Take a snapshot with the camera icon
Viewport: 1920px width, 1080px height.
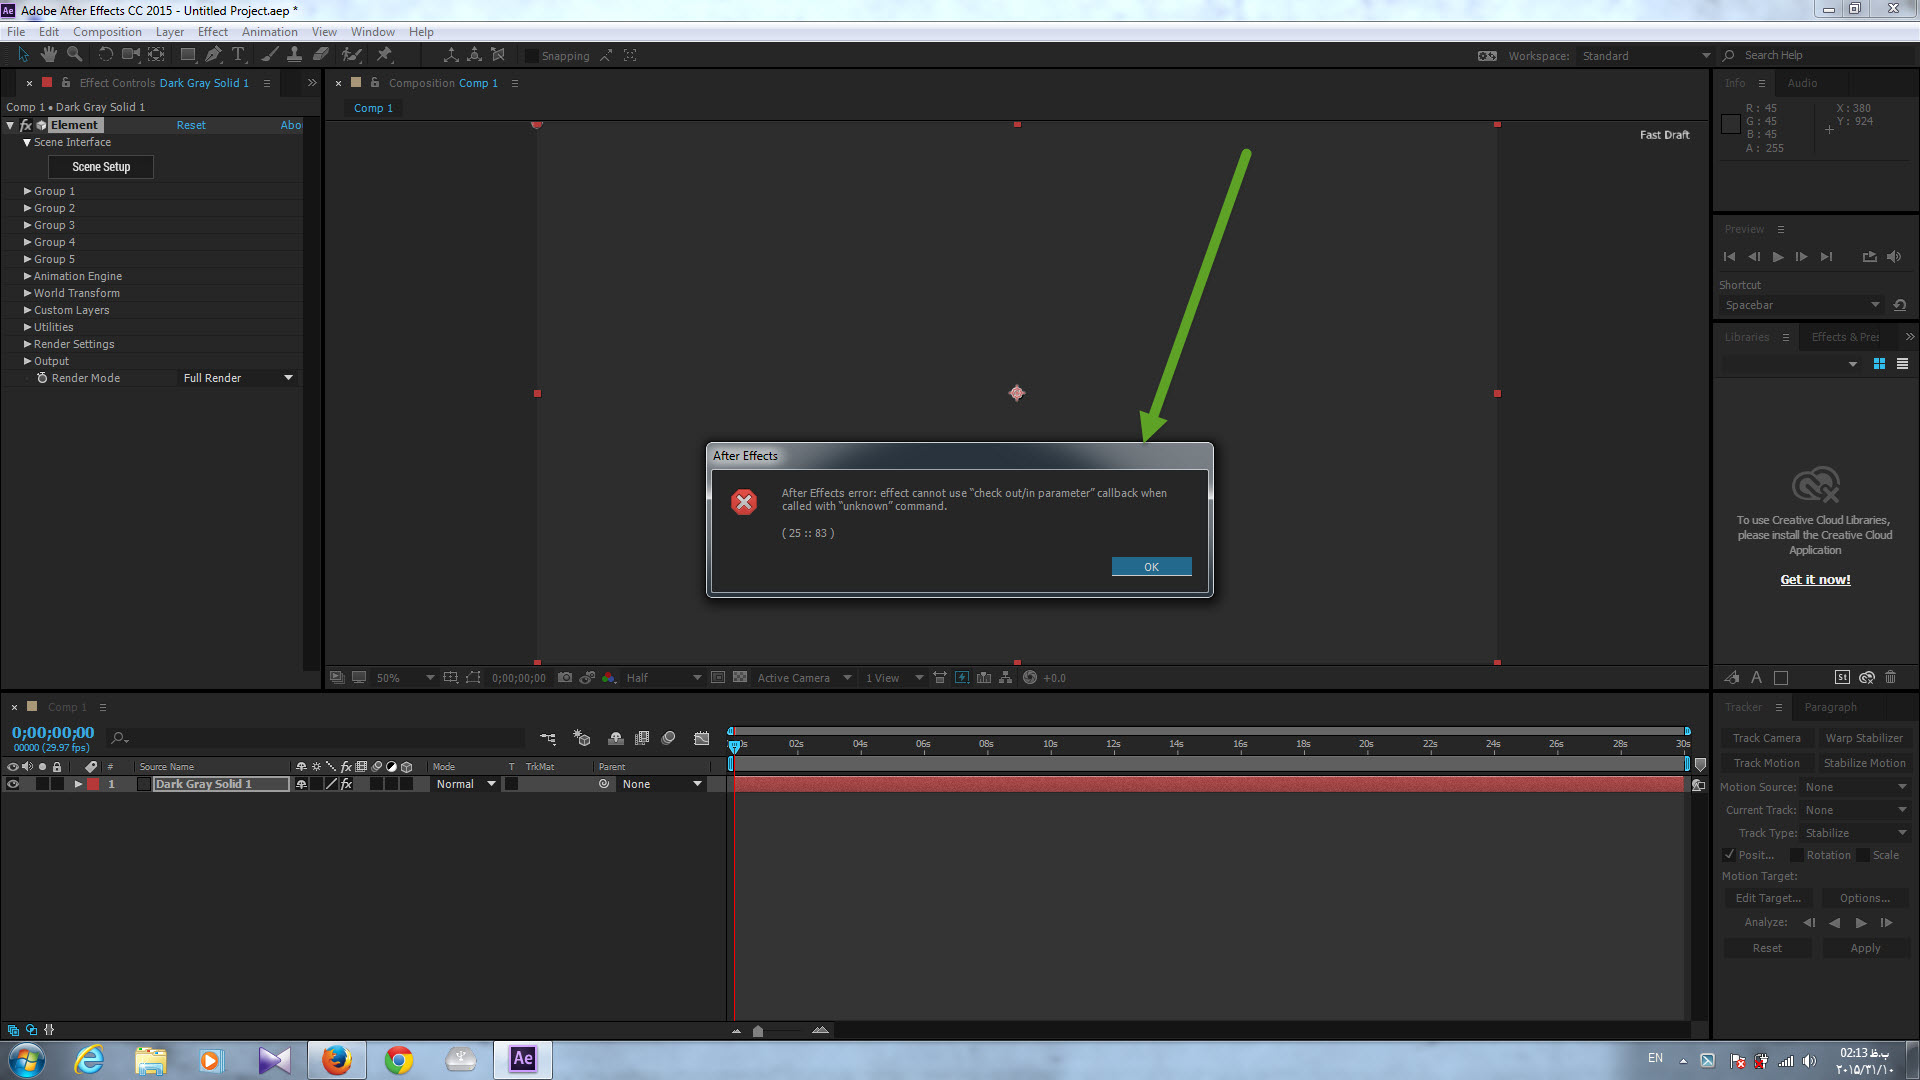pos(565,678)
